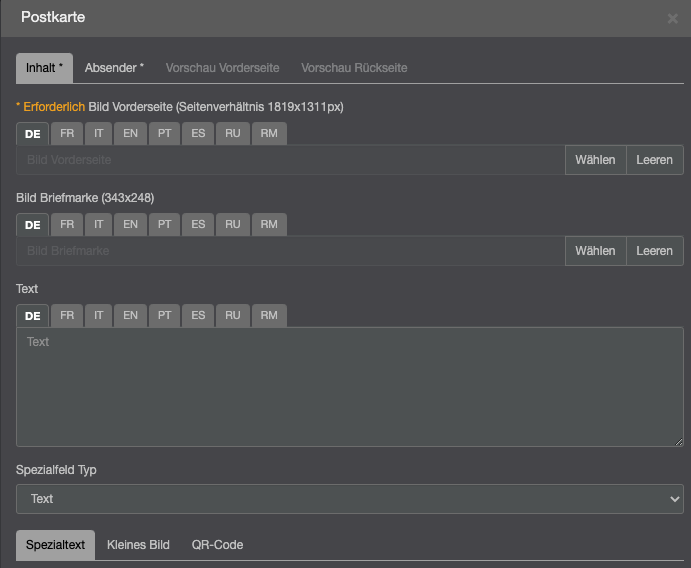Open the Vorschau Vorderseite tab

point(222,68)
